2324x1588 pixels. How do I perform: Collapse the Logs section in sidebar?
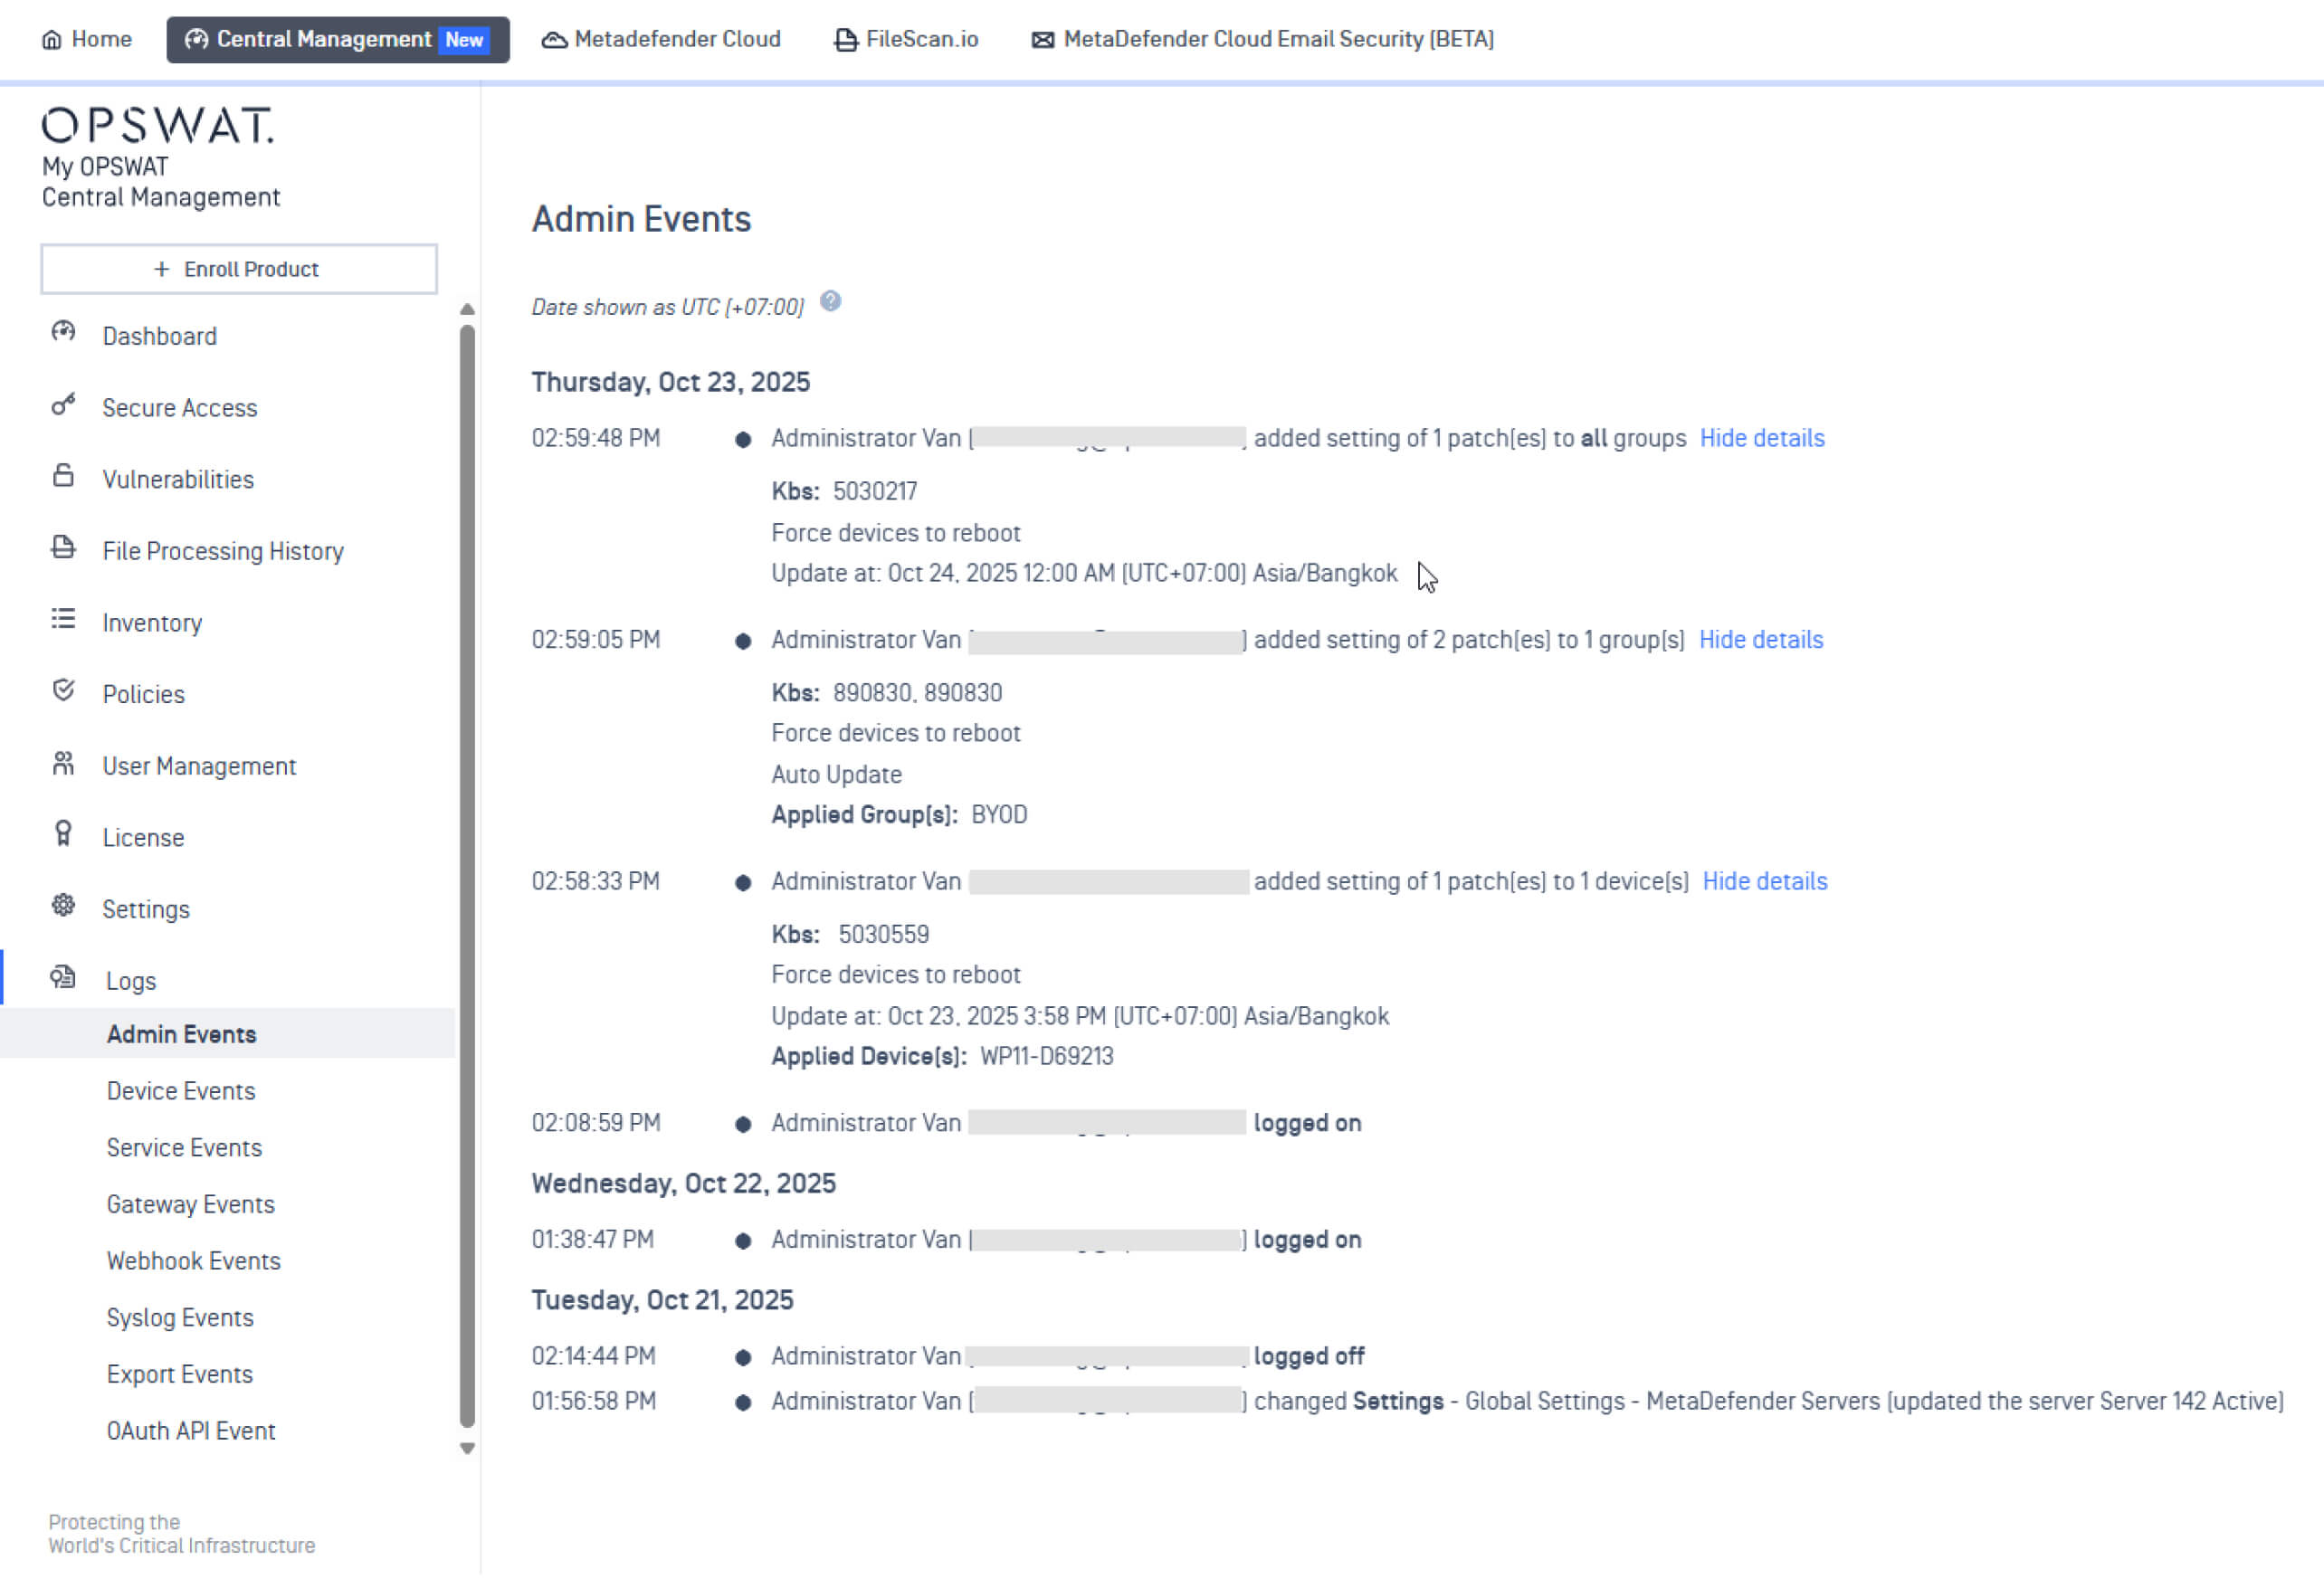click(x=131, y=981)
